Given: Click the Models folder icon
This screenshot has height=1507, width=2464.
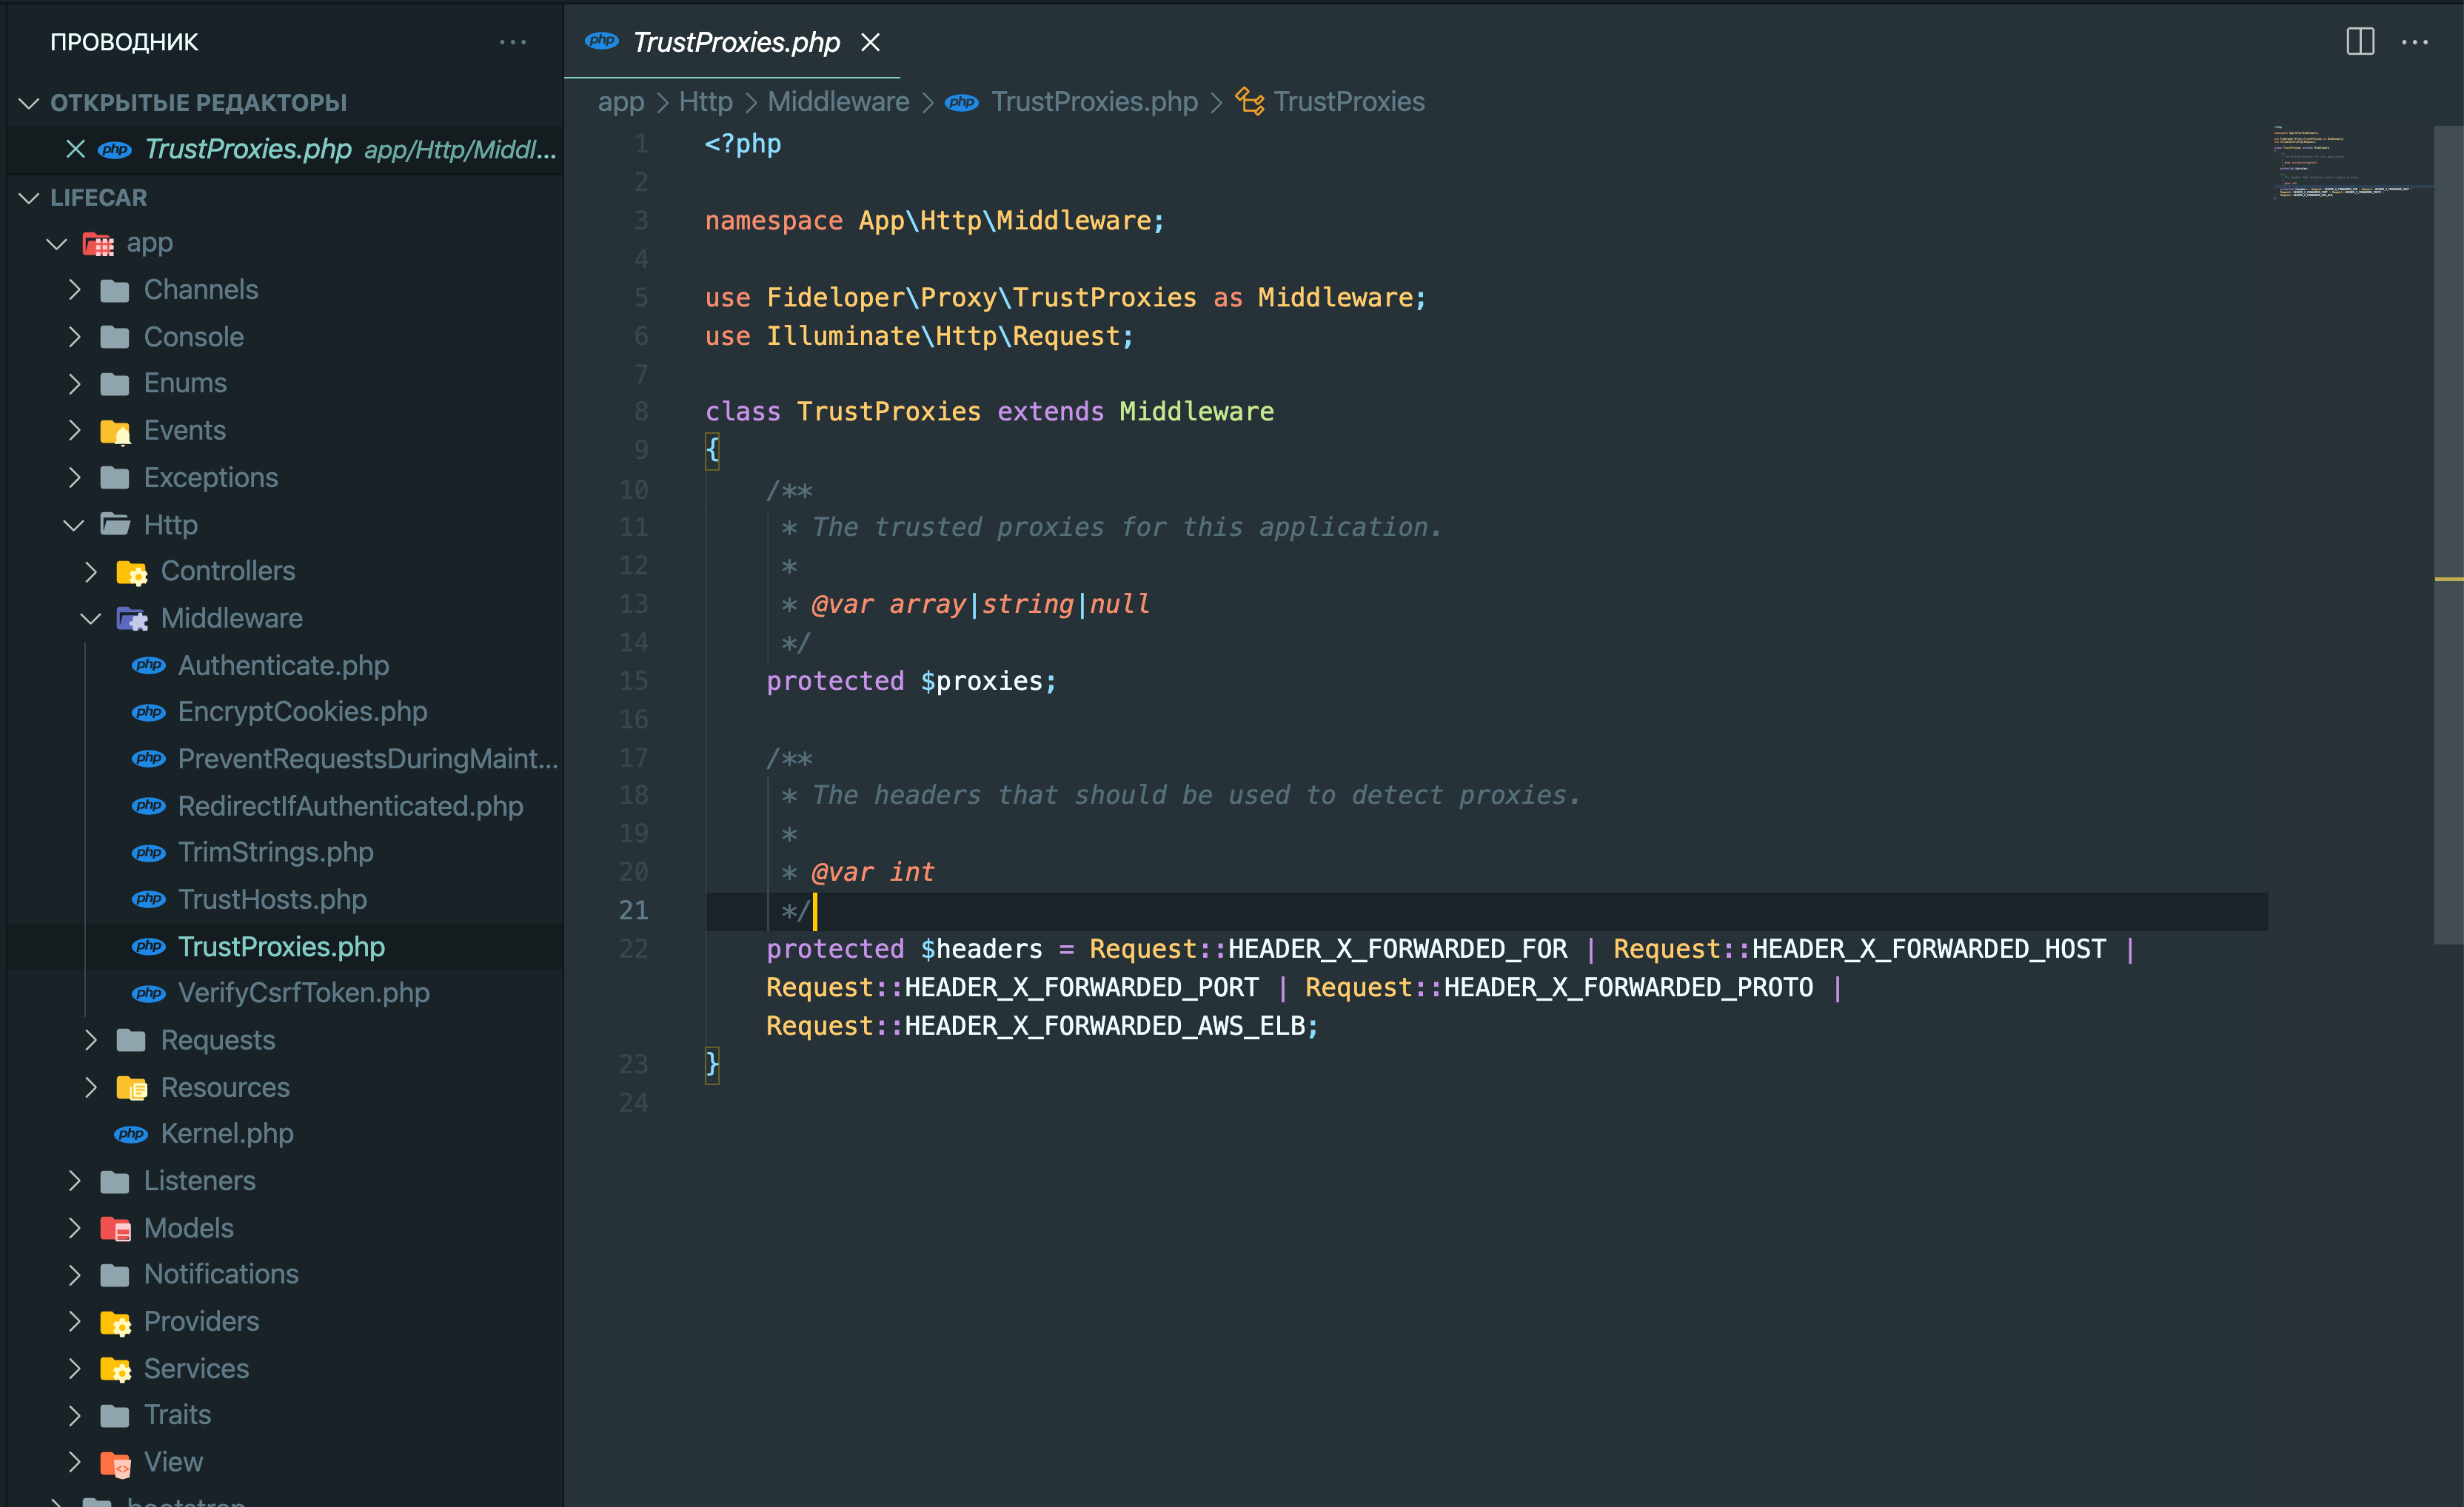Looking at the screenshot, I should coord(115,1229).
